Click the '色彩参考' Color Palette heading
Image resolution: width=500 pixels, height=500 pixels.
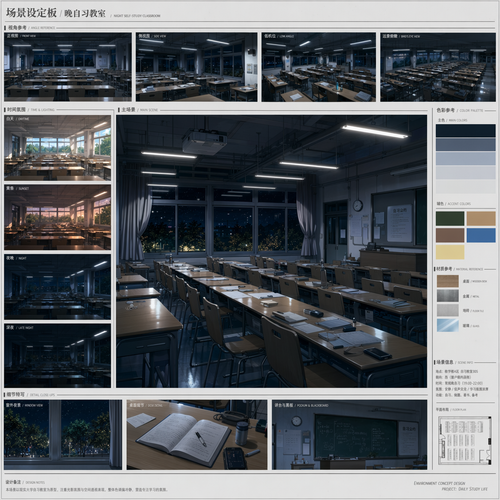tap(445, 110)
